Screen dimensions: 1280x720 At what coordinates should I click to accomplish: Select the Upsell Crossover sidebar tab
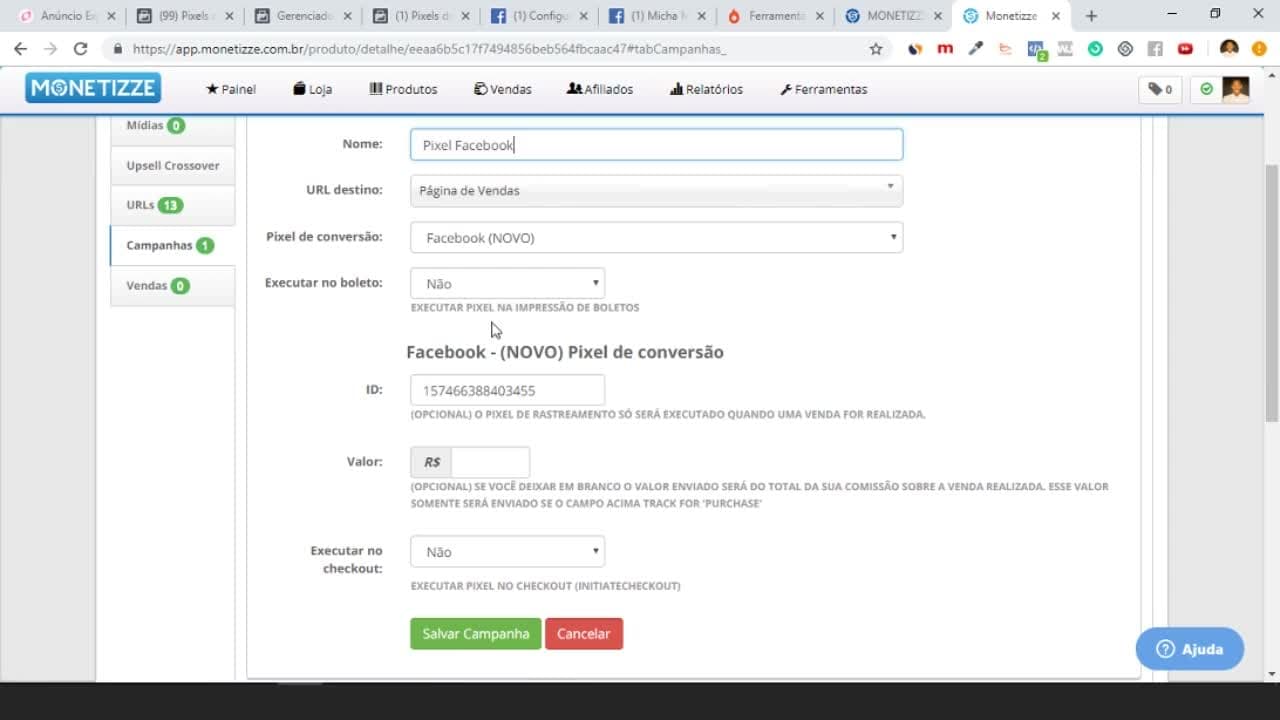172,165
